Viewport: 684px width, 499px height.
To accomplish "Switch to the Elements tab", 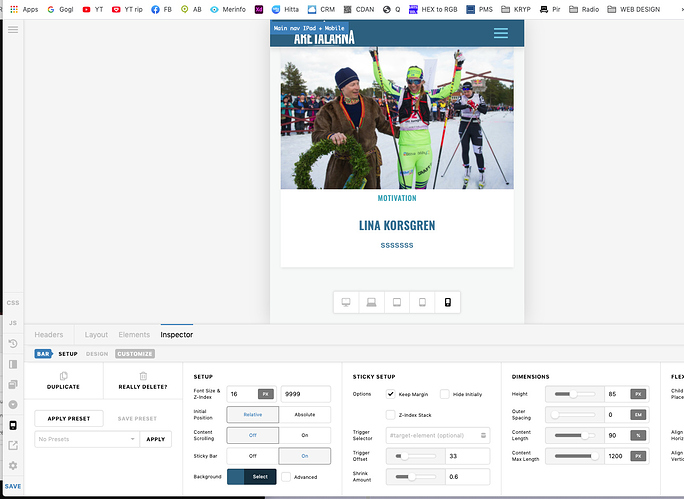I will pyautogui.click(x=134, y=335).
